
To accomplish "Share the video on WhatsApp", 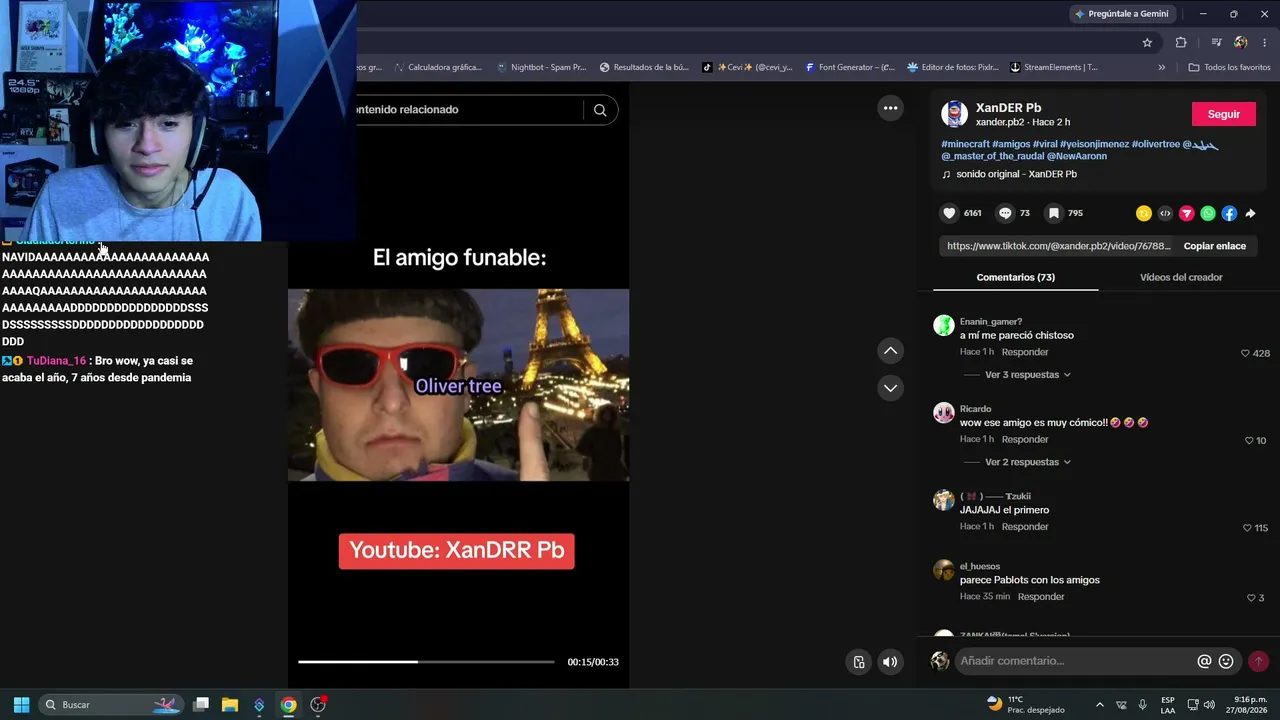I will coord(1208,213).
